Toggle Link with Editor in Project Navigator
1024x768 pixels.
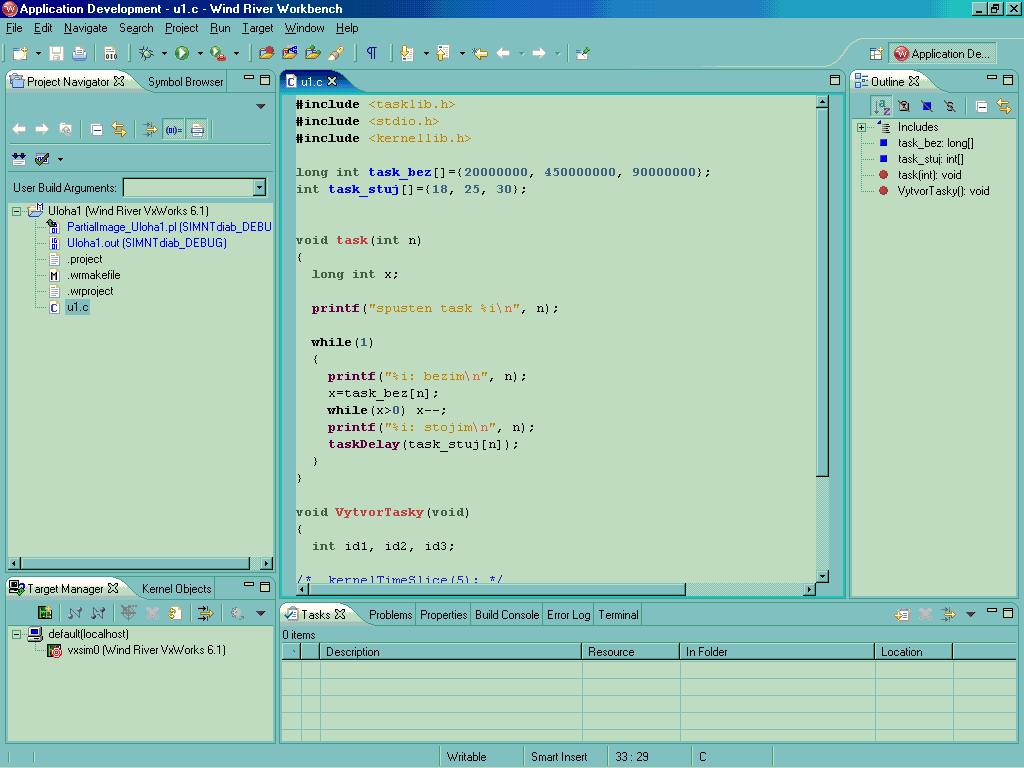119,129
